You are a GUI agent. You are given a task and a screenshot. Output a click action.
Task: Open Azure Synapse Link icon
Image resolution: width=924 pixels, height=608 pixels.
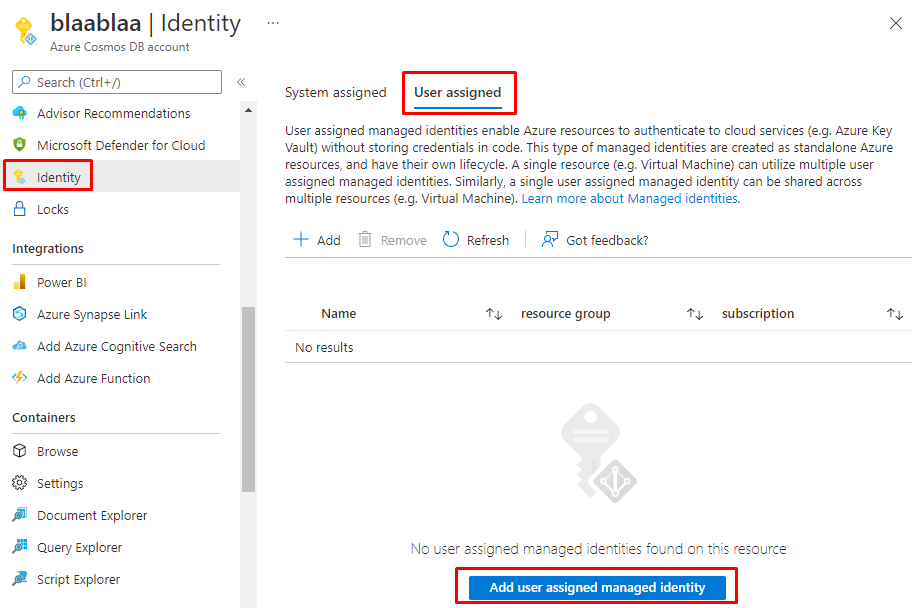19,314
